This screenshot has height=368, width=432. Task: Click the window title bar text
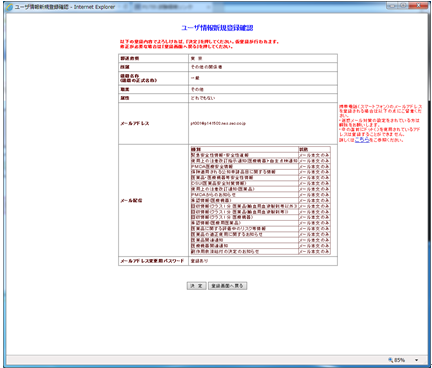(x=65, y=7)
